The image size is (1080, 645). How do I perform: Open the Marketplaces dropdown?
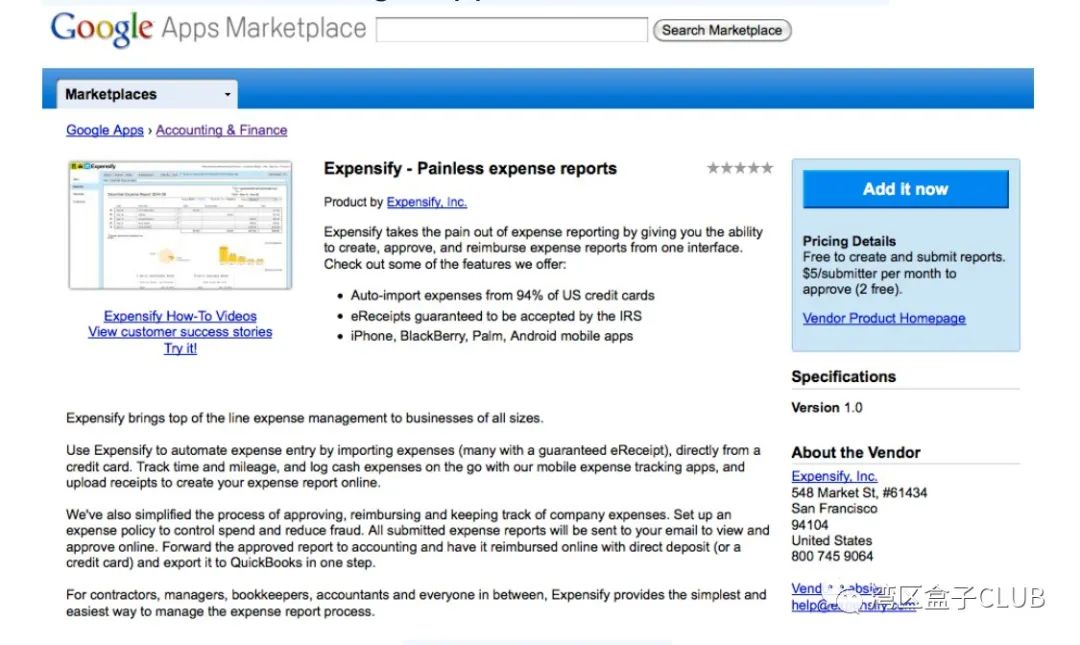[x=147, y=94]
